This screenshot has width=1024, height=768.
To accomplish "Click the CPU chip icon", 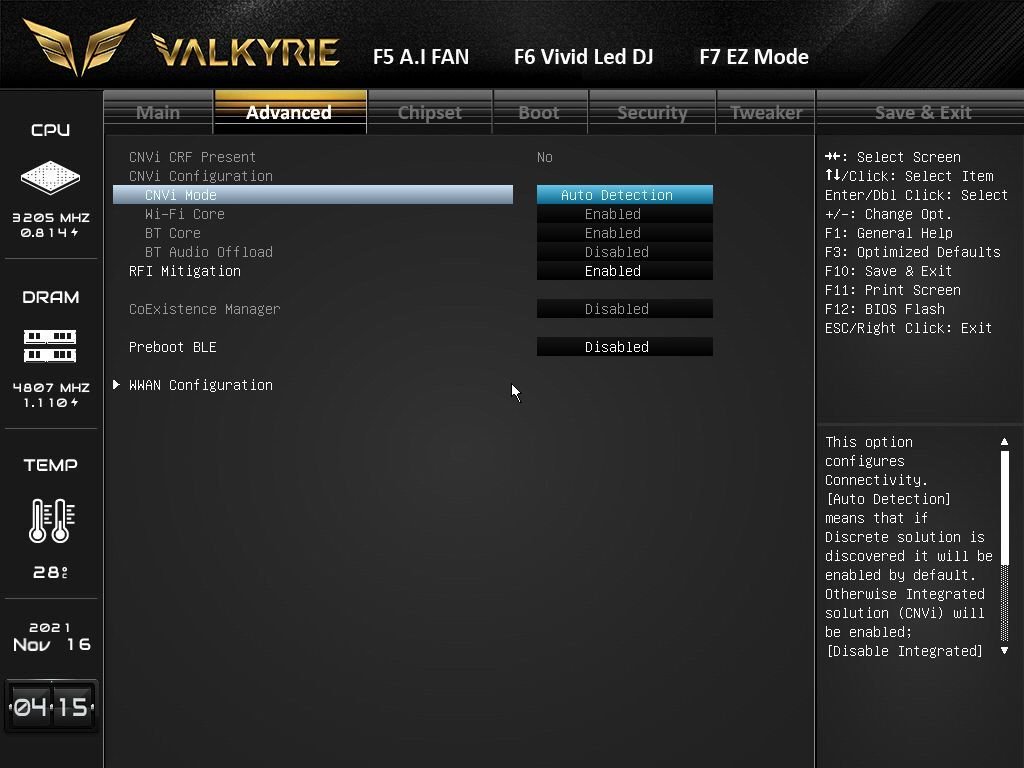I will tap(50, 177).
